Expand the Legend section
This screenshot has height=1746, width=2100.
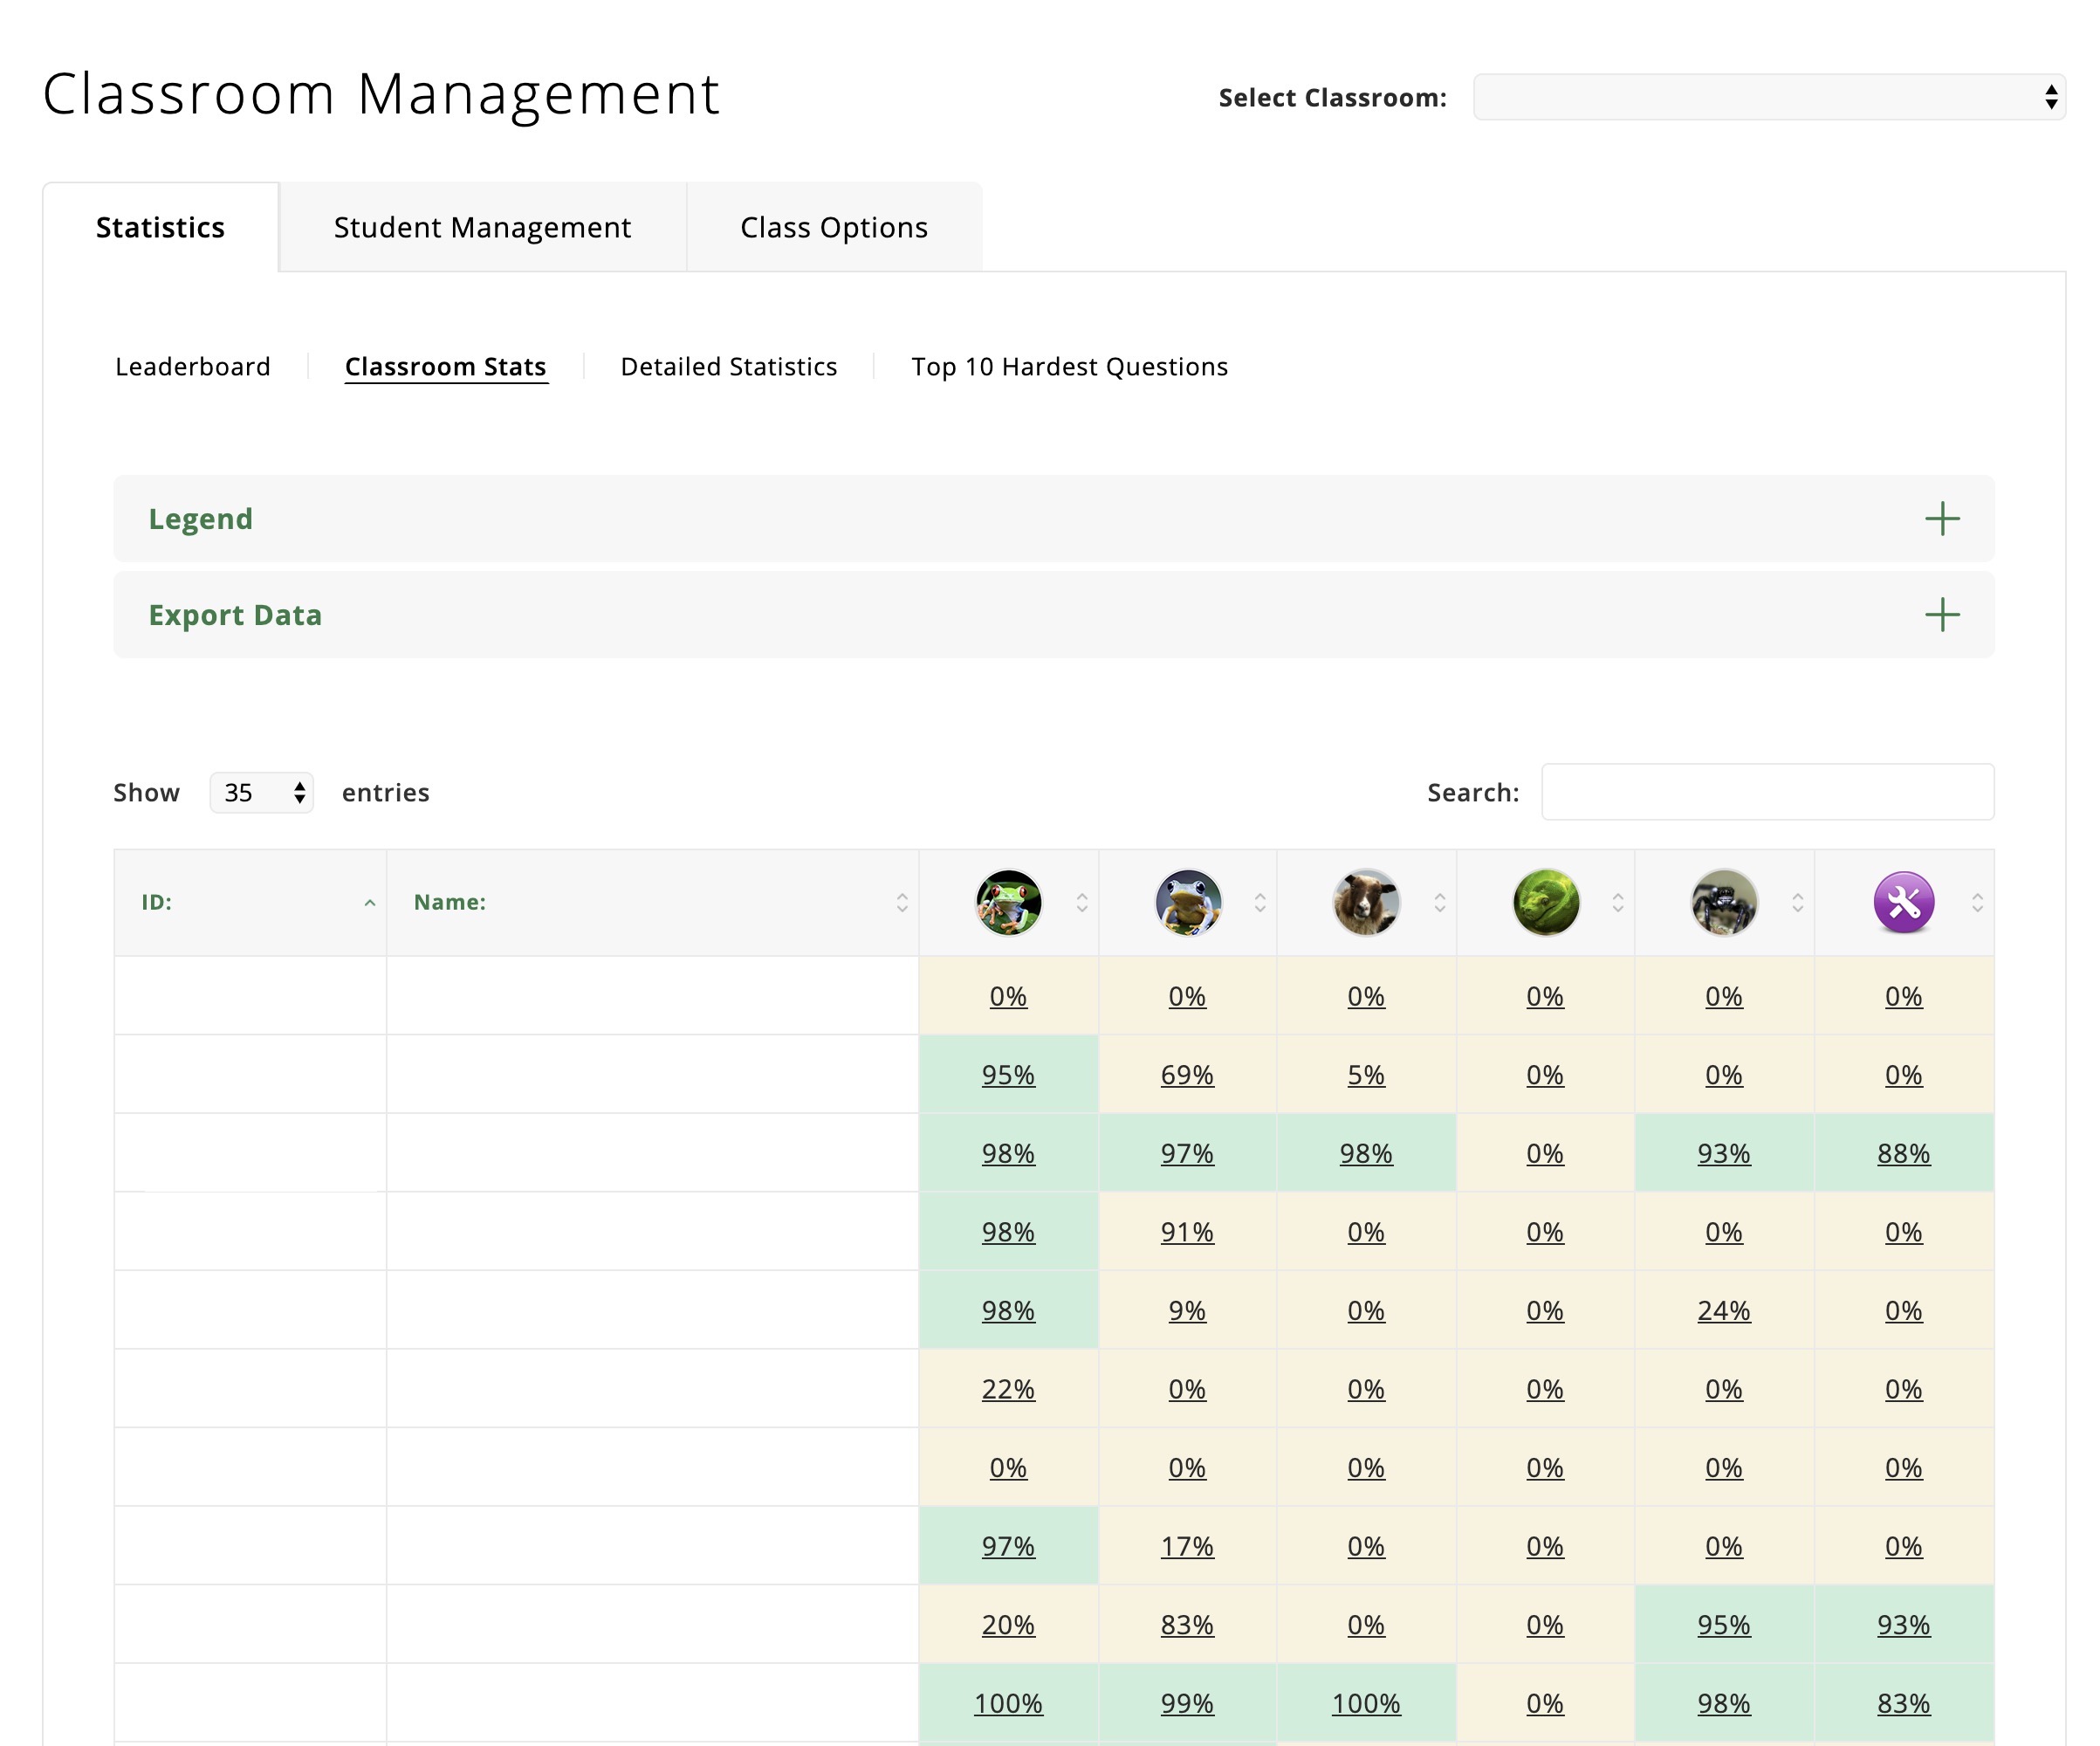click(x=200, y=518)
